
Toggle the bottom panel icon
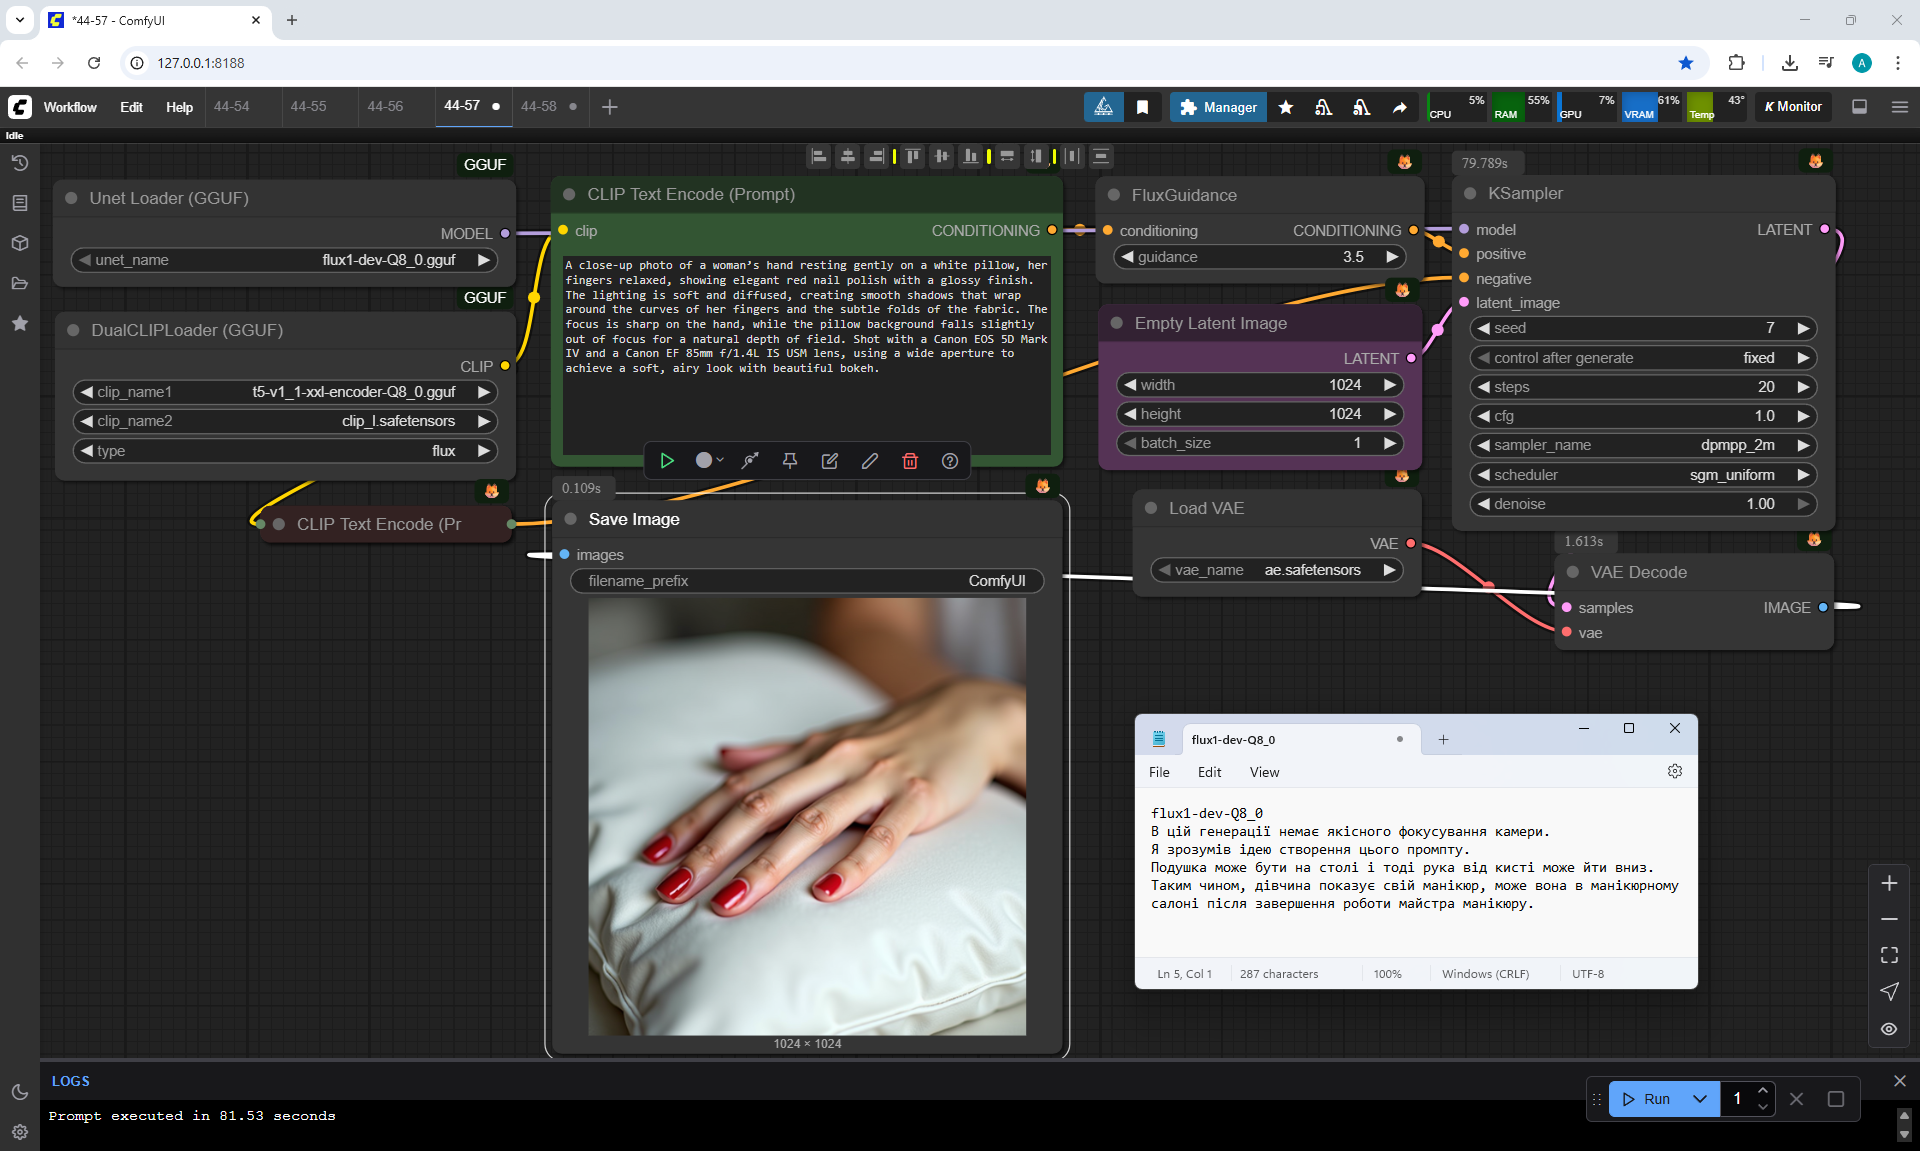click(1859, 107)
